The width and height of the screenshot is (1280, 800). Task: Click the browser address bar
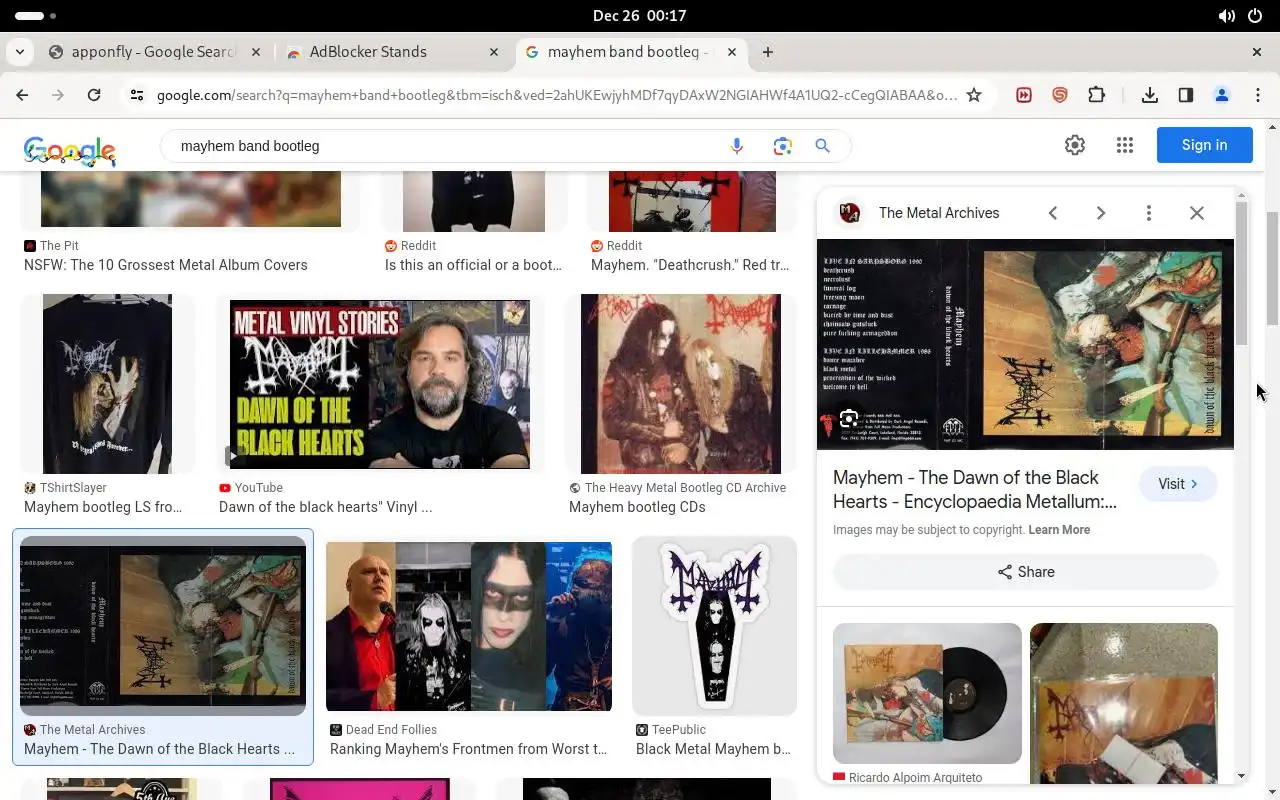(x=556, y=95)
